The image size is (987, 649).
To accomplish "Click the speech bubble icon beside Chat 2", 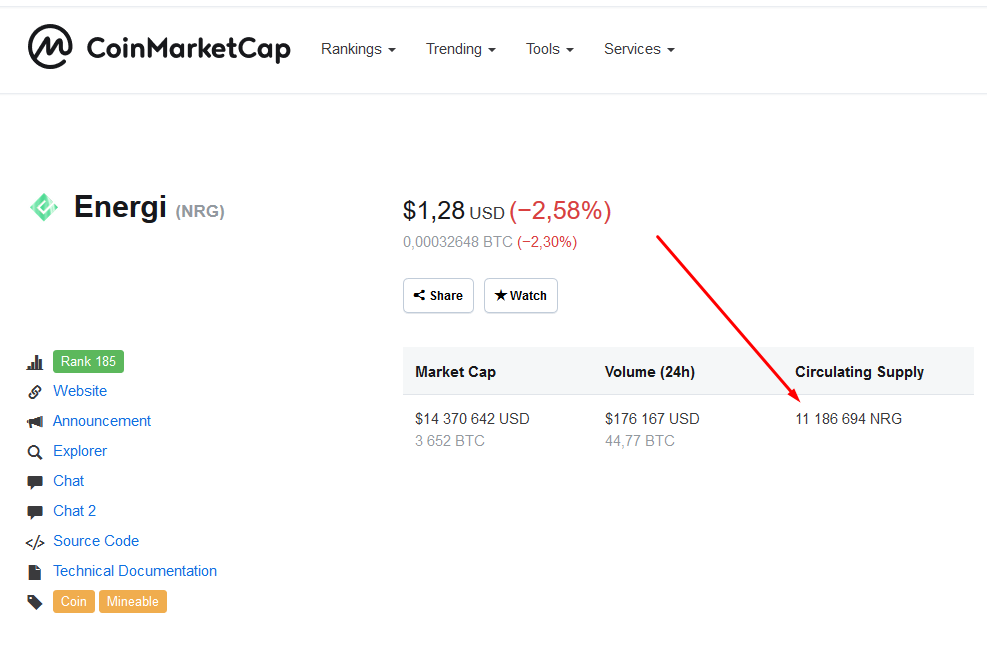I will (x=35, y=512).
